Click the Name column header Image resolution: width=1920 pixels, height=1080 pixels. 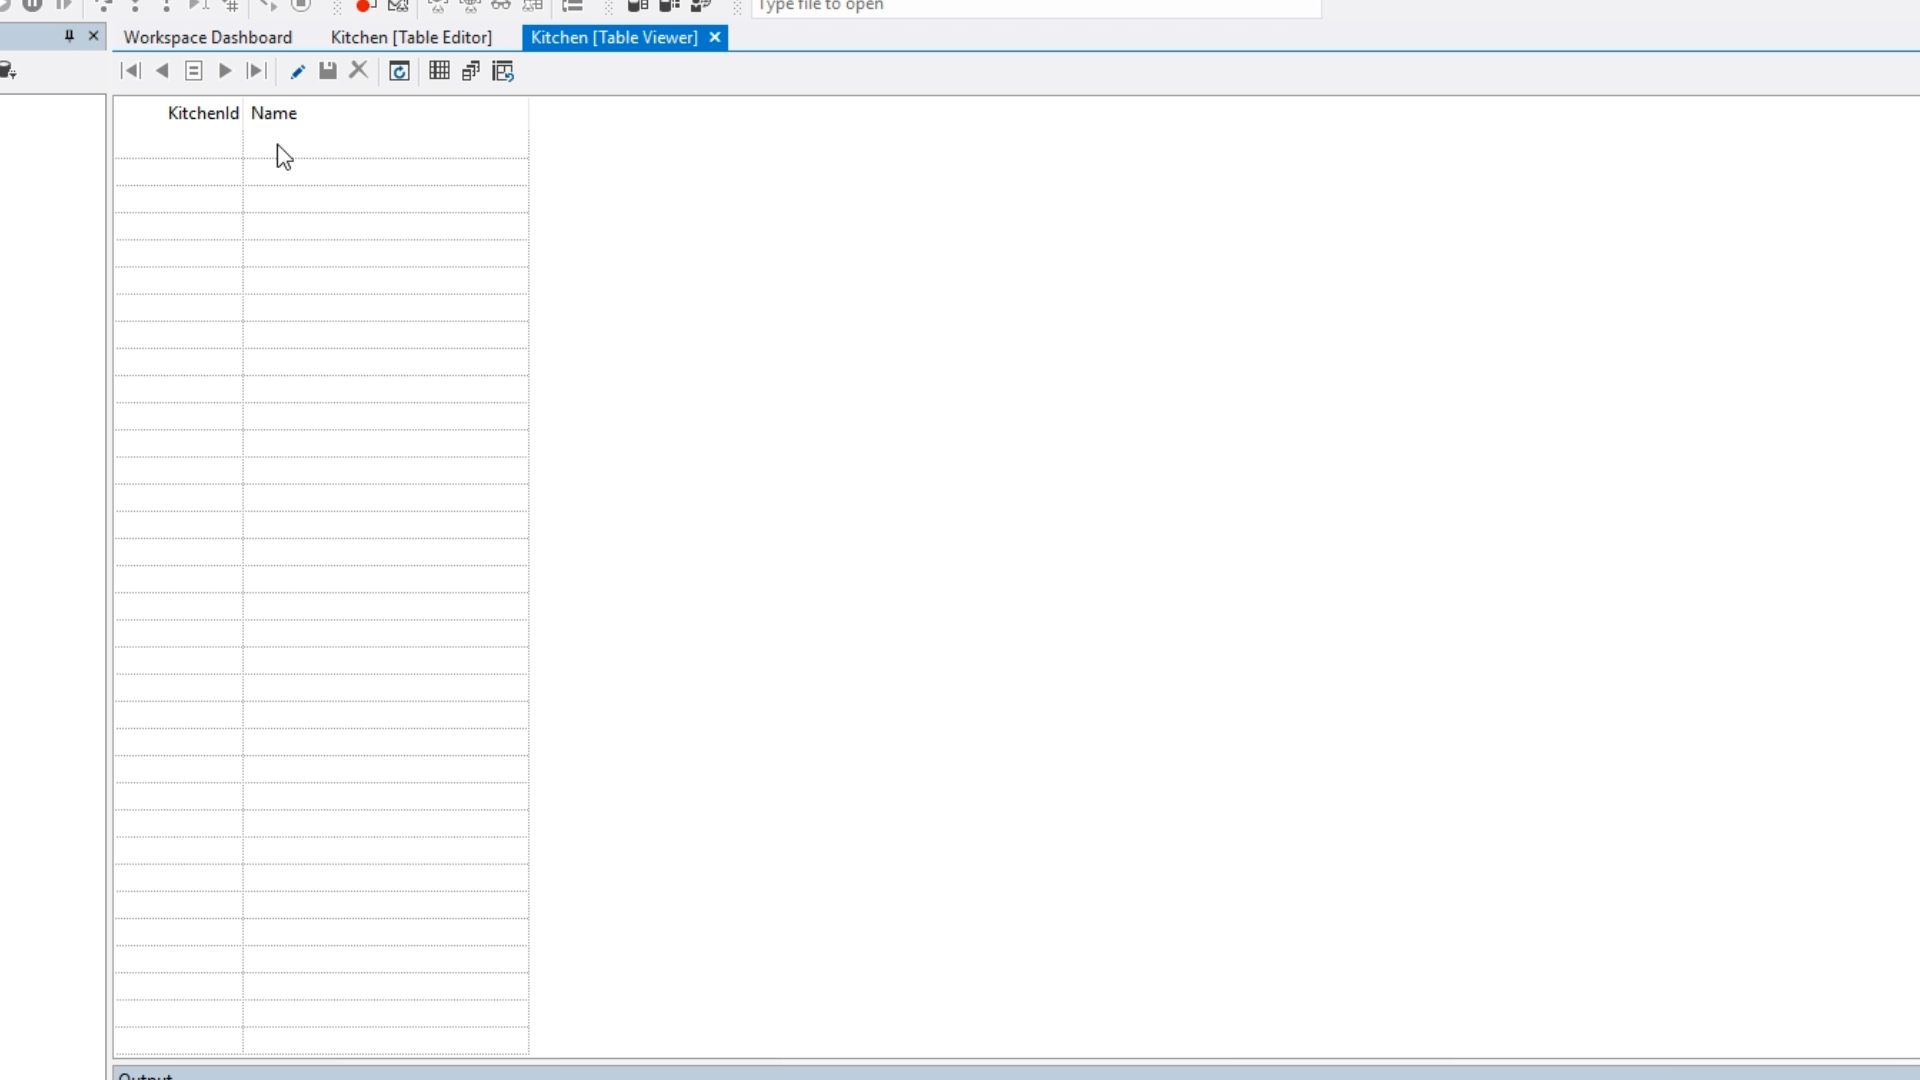point(274,113)
